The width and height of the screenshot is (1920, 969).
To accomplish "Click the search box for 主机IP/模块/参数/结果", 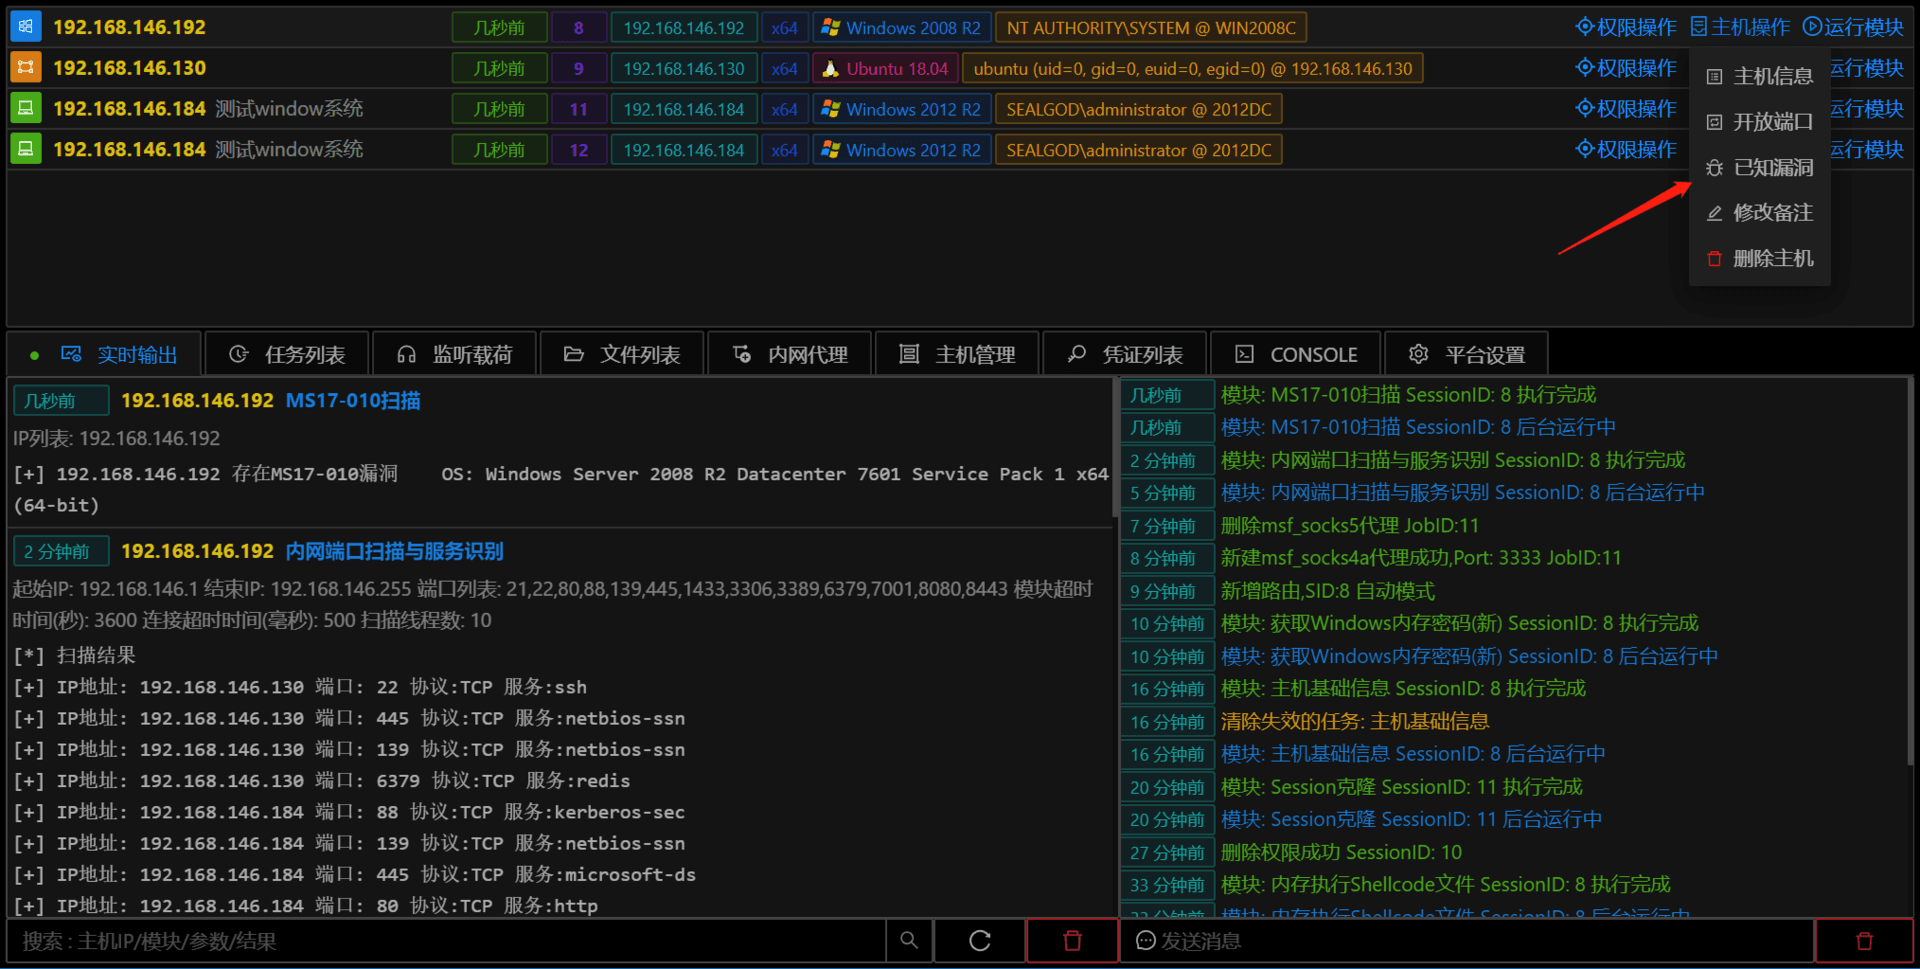I will coord(447,941).
